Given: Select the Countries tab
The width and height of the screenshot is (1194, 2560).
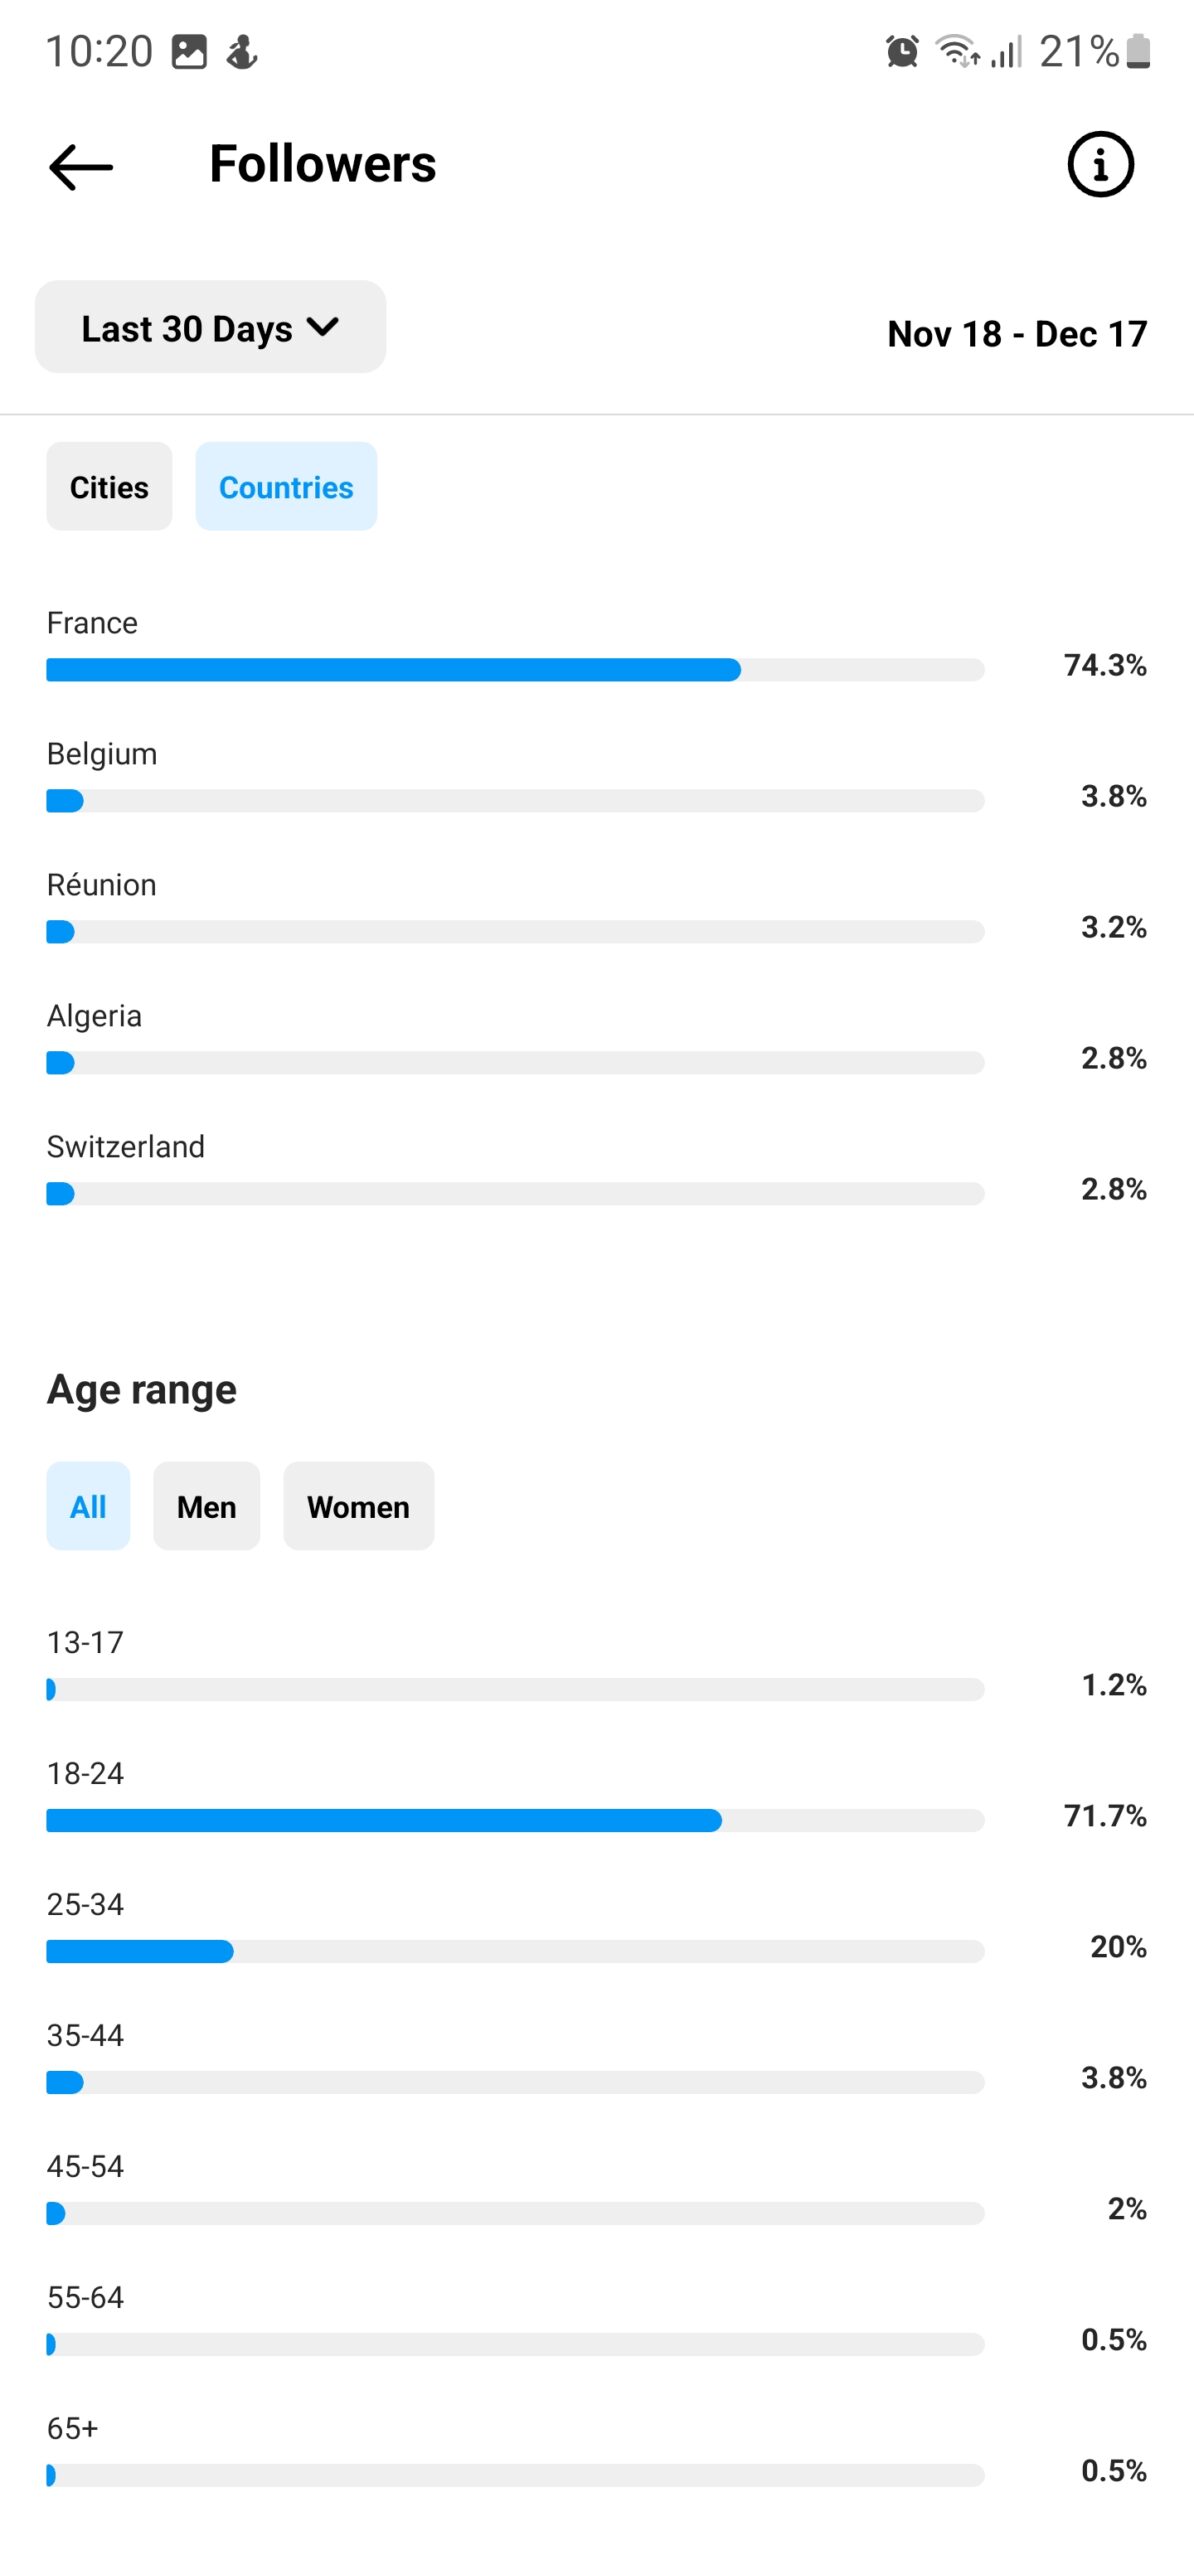Looking at the screenshot, I should (286, 487).
